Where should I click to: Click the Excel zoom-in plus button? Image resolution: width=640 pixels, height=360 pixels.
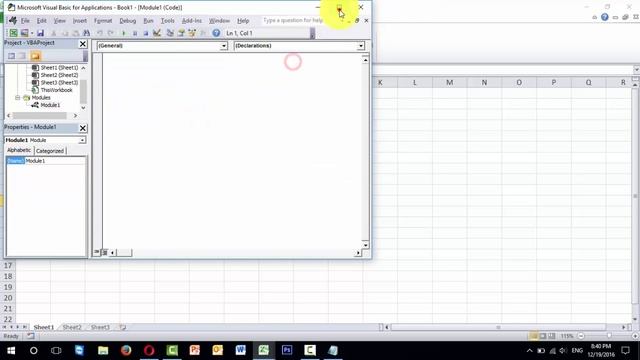pos(635,336)
